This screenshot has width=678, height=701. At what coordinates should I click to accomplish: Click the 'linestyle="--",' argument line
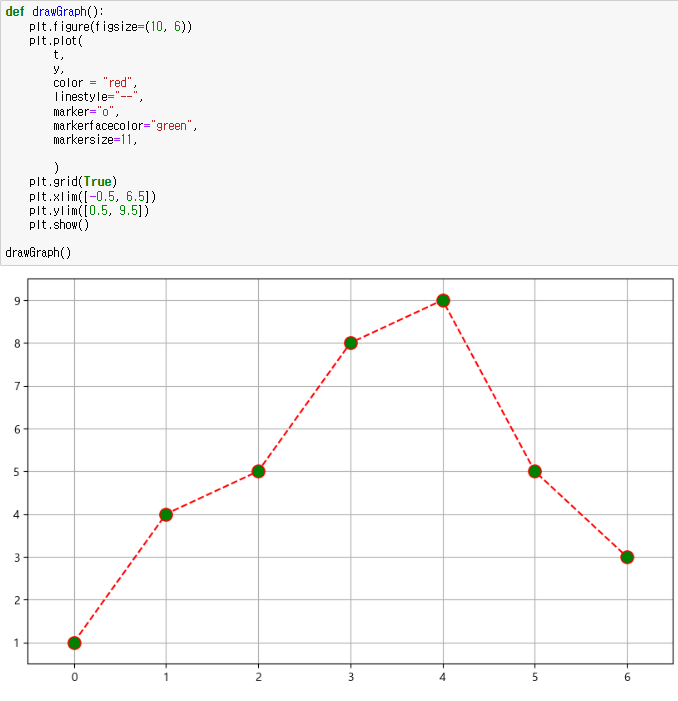pos(98,97)
